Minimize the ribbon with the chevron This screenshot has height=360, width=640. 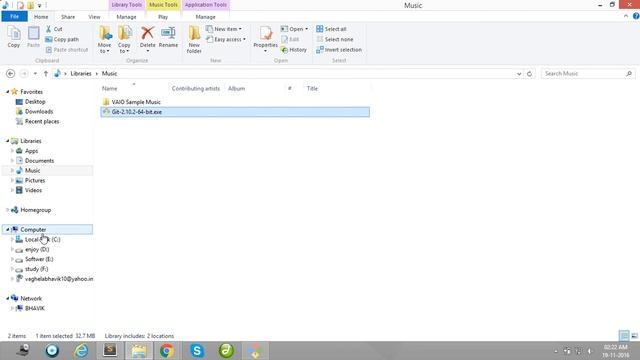(626, 16)
